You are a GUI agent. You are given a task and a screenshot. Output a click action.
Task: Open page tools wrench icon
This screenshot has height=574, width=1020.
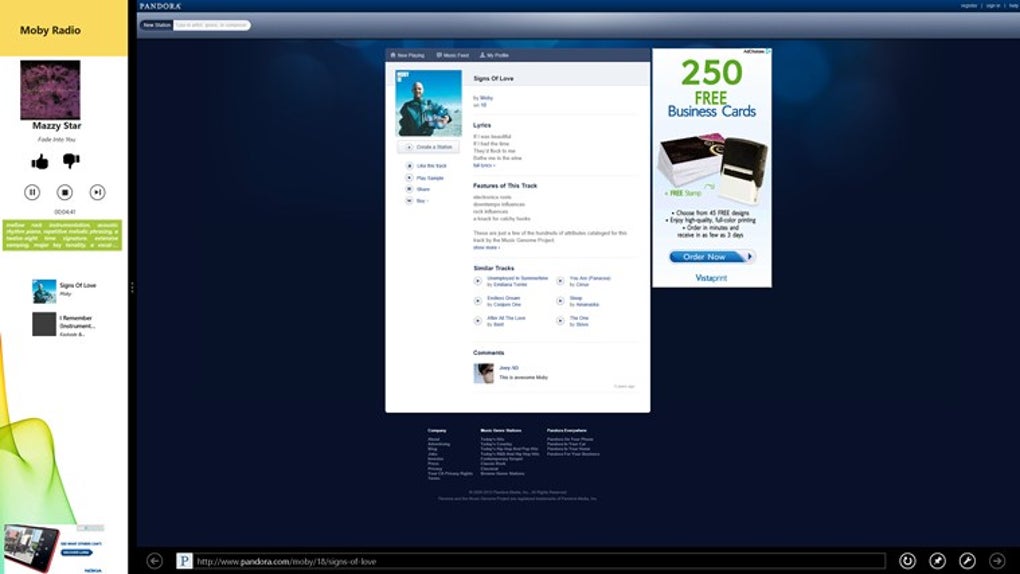tap(967, 560)
